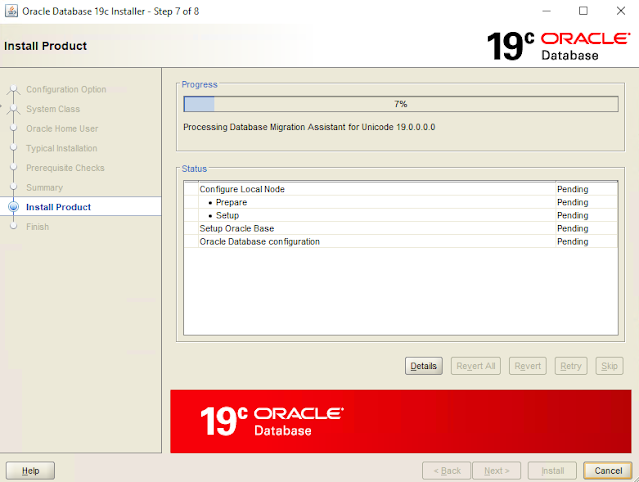Select the Configuration Option step
This screenshot has height=482, width=639.
(x=66, y=89)
